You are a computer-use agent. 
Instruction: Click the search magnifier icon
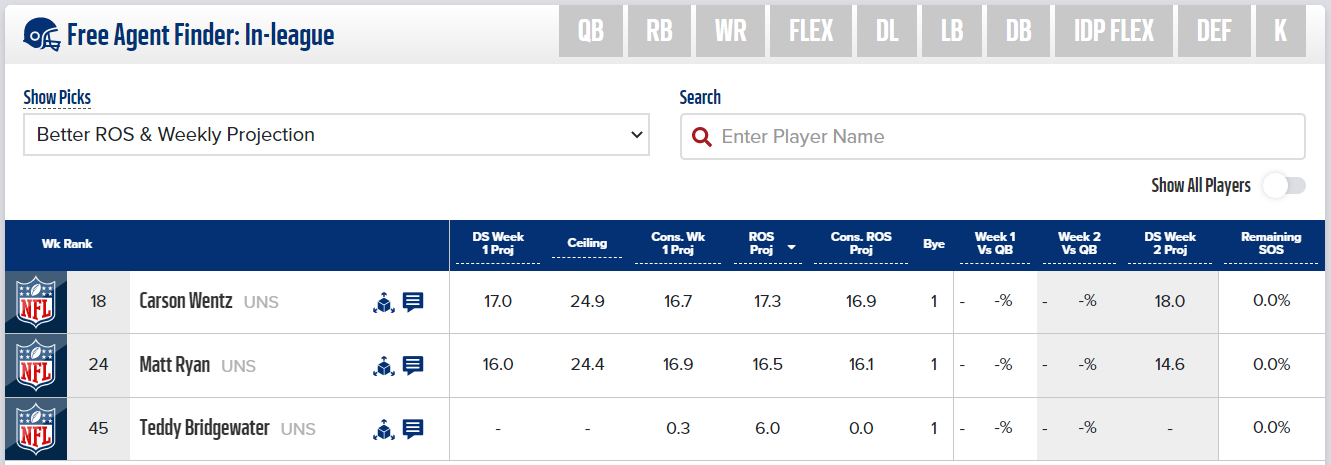click(x=702, y=137)
